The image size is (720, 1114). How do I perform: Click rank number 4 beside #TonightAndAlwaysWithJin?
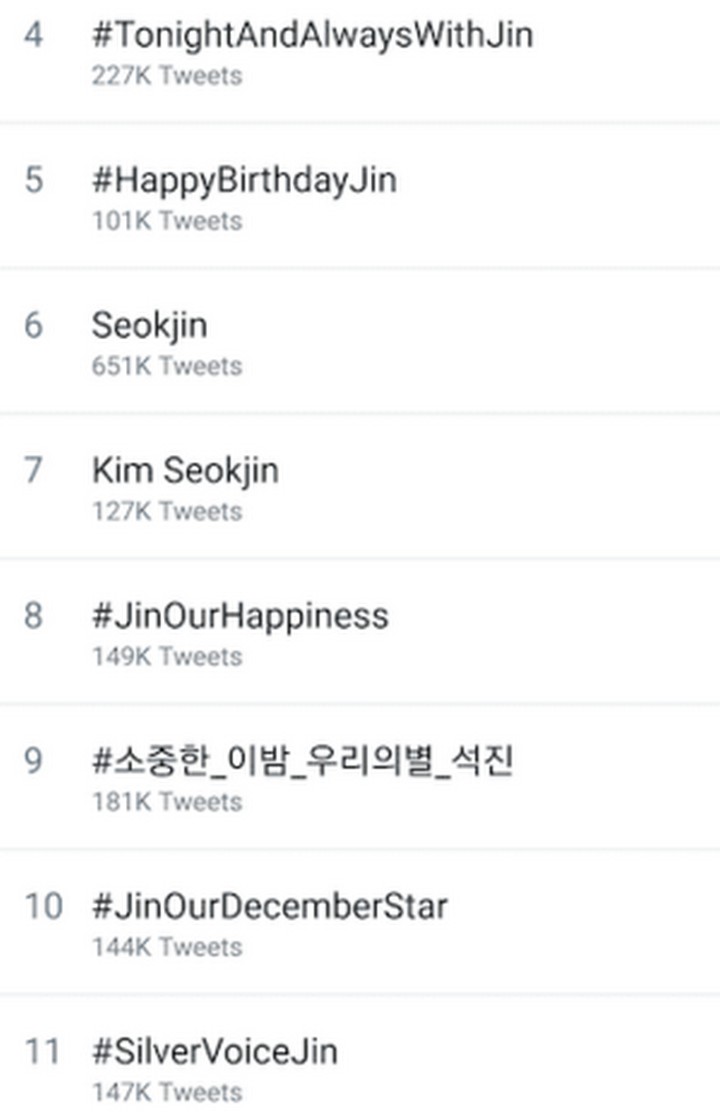(37, 34)
